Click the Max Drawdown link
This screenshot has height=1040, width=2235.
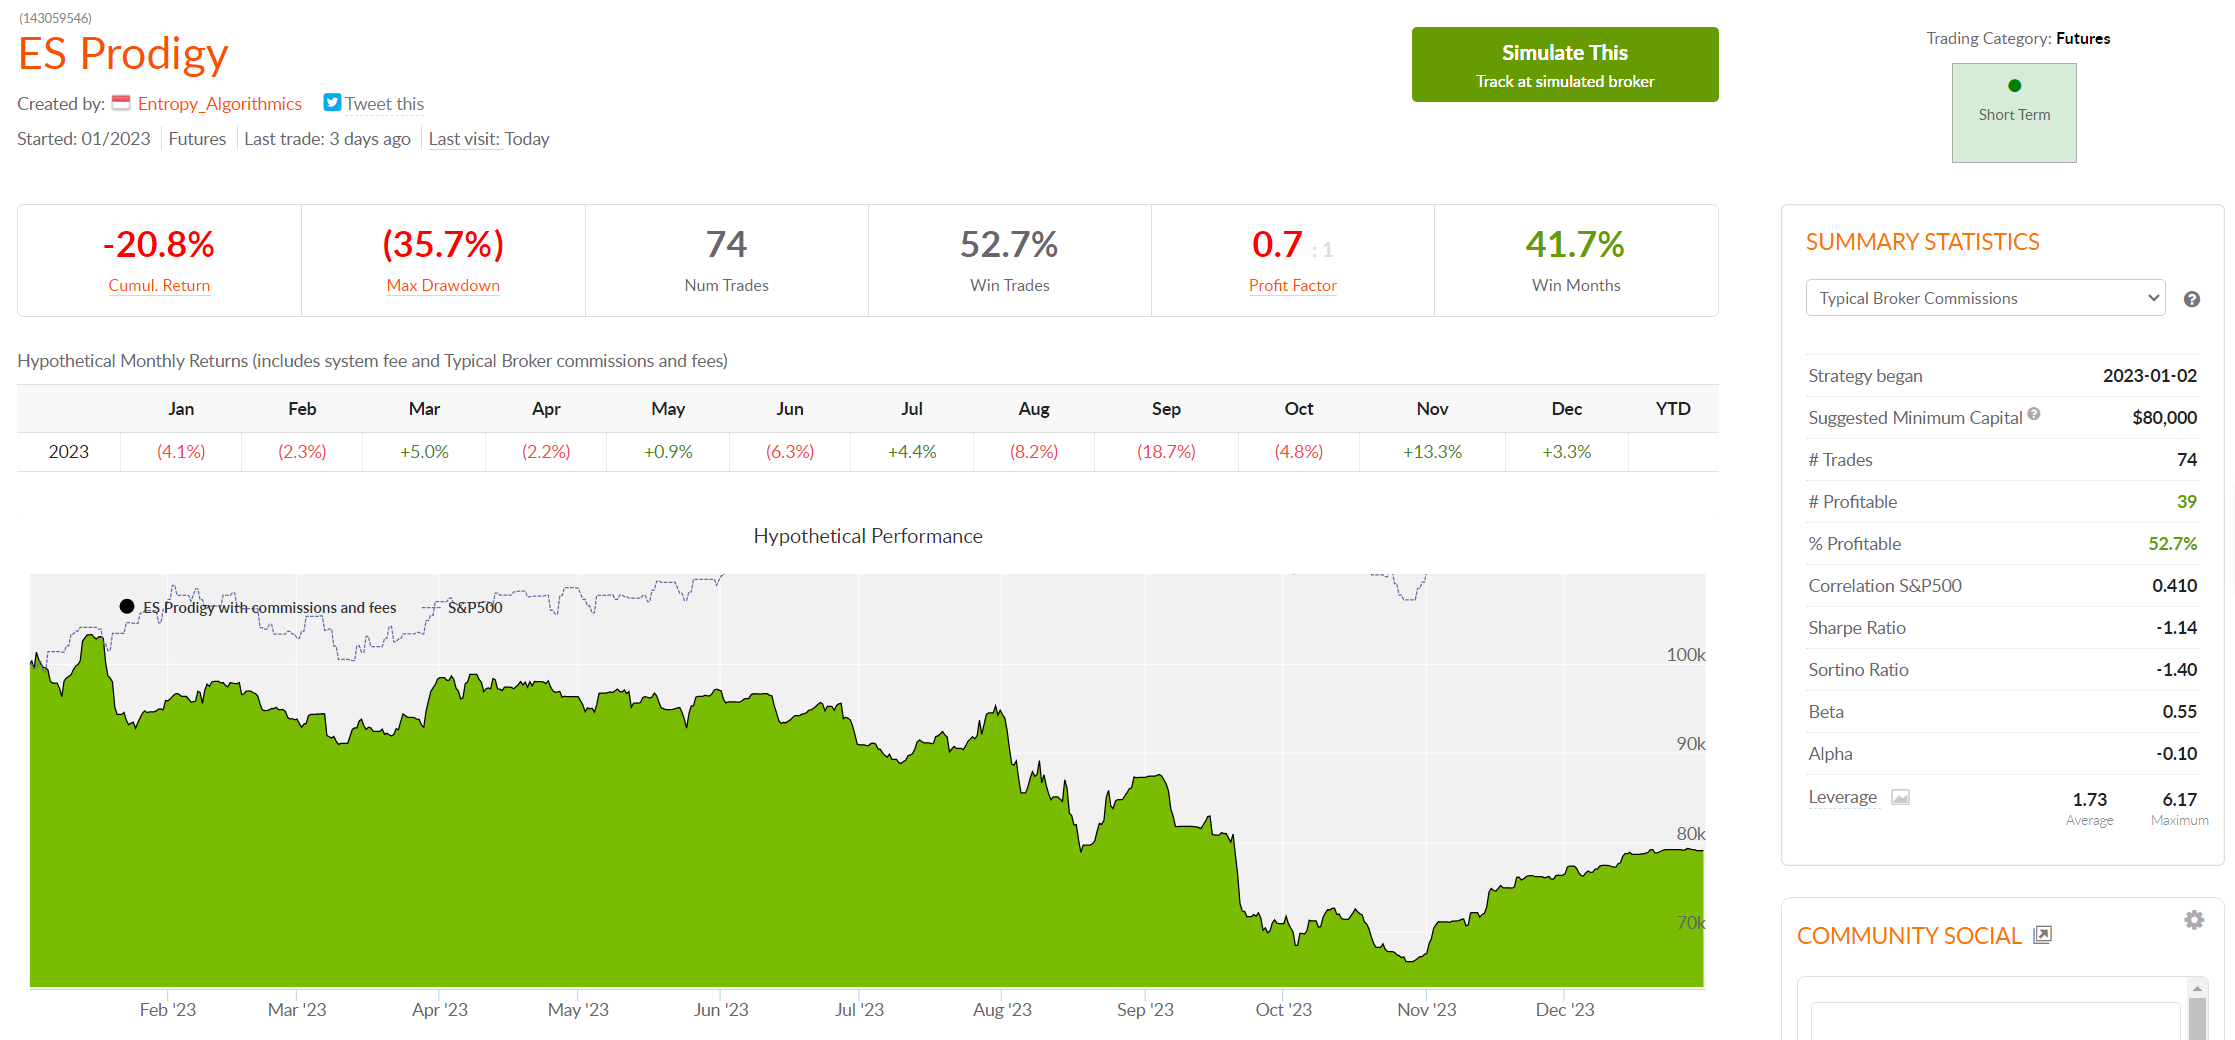443,286
